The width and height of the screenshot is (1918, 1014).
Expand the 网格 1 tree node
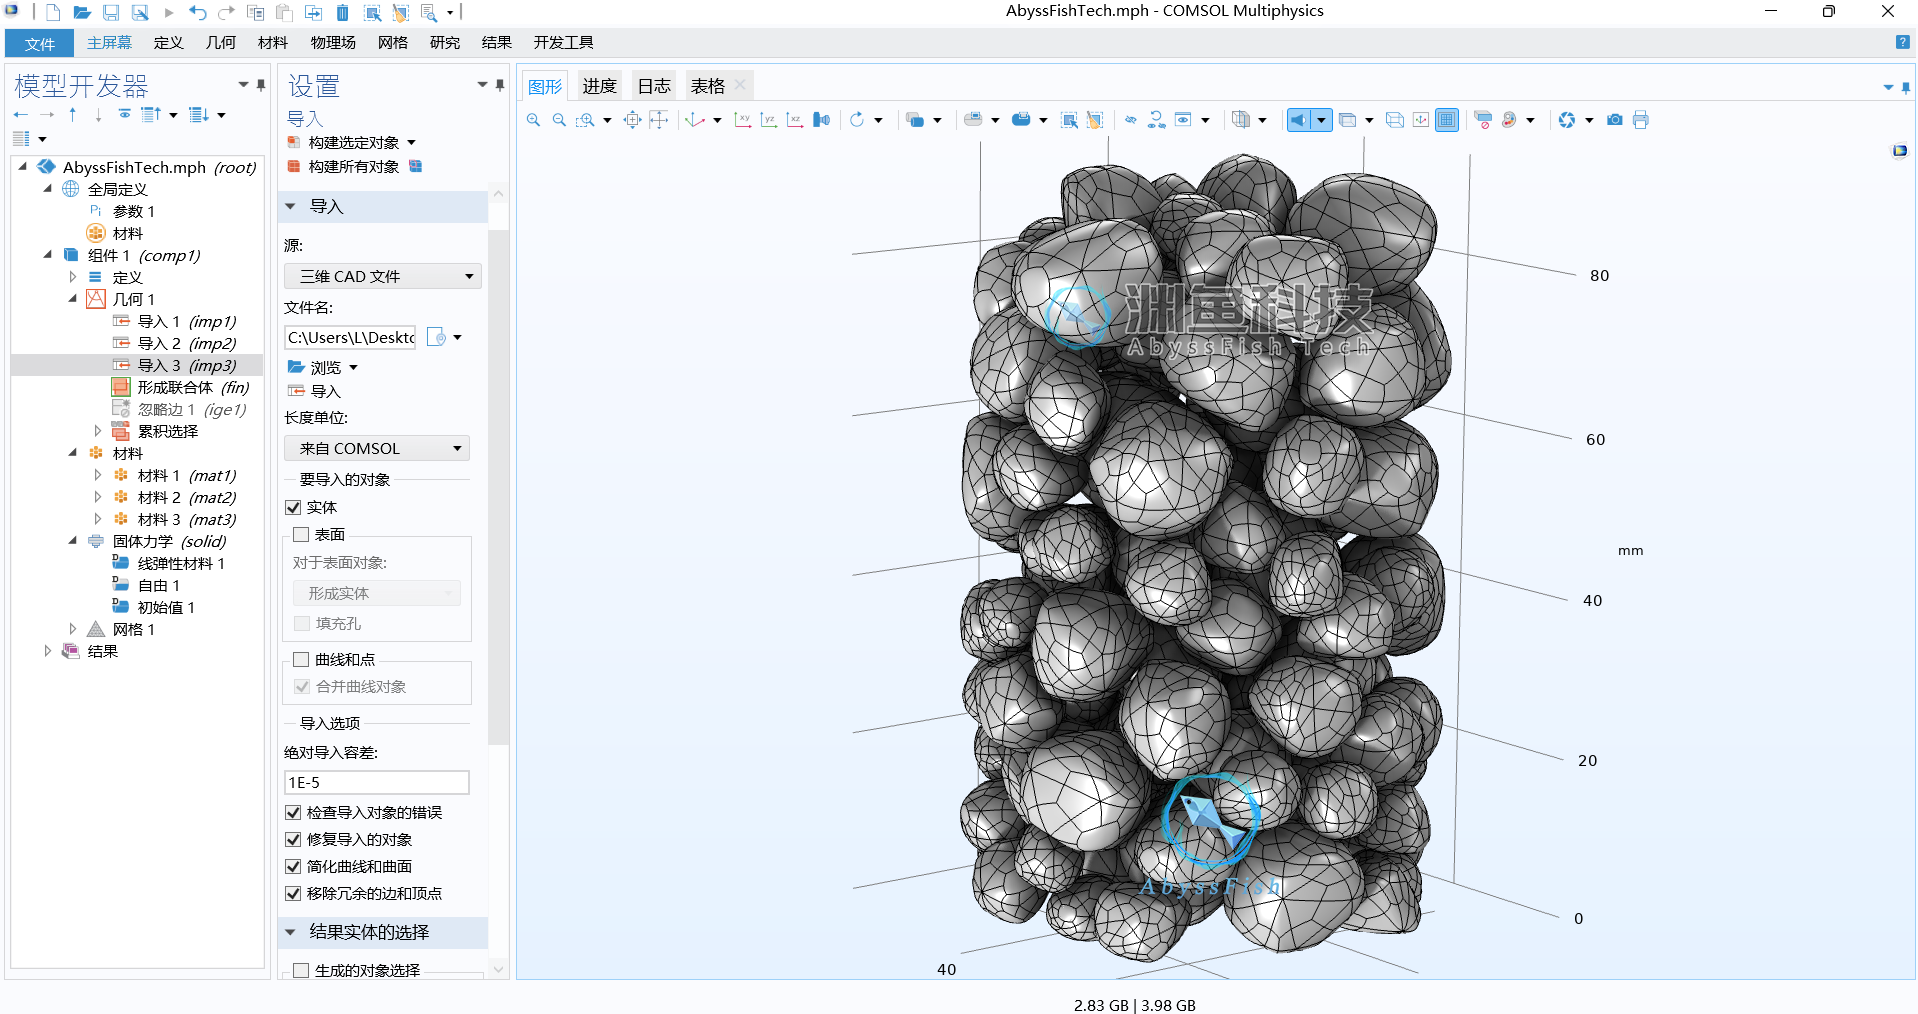(x=73, y=629)
